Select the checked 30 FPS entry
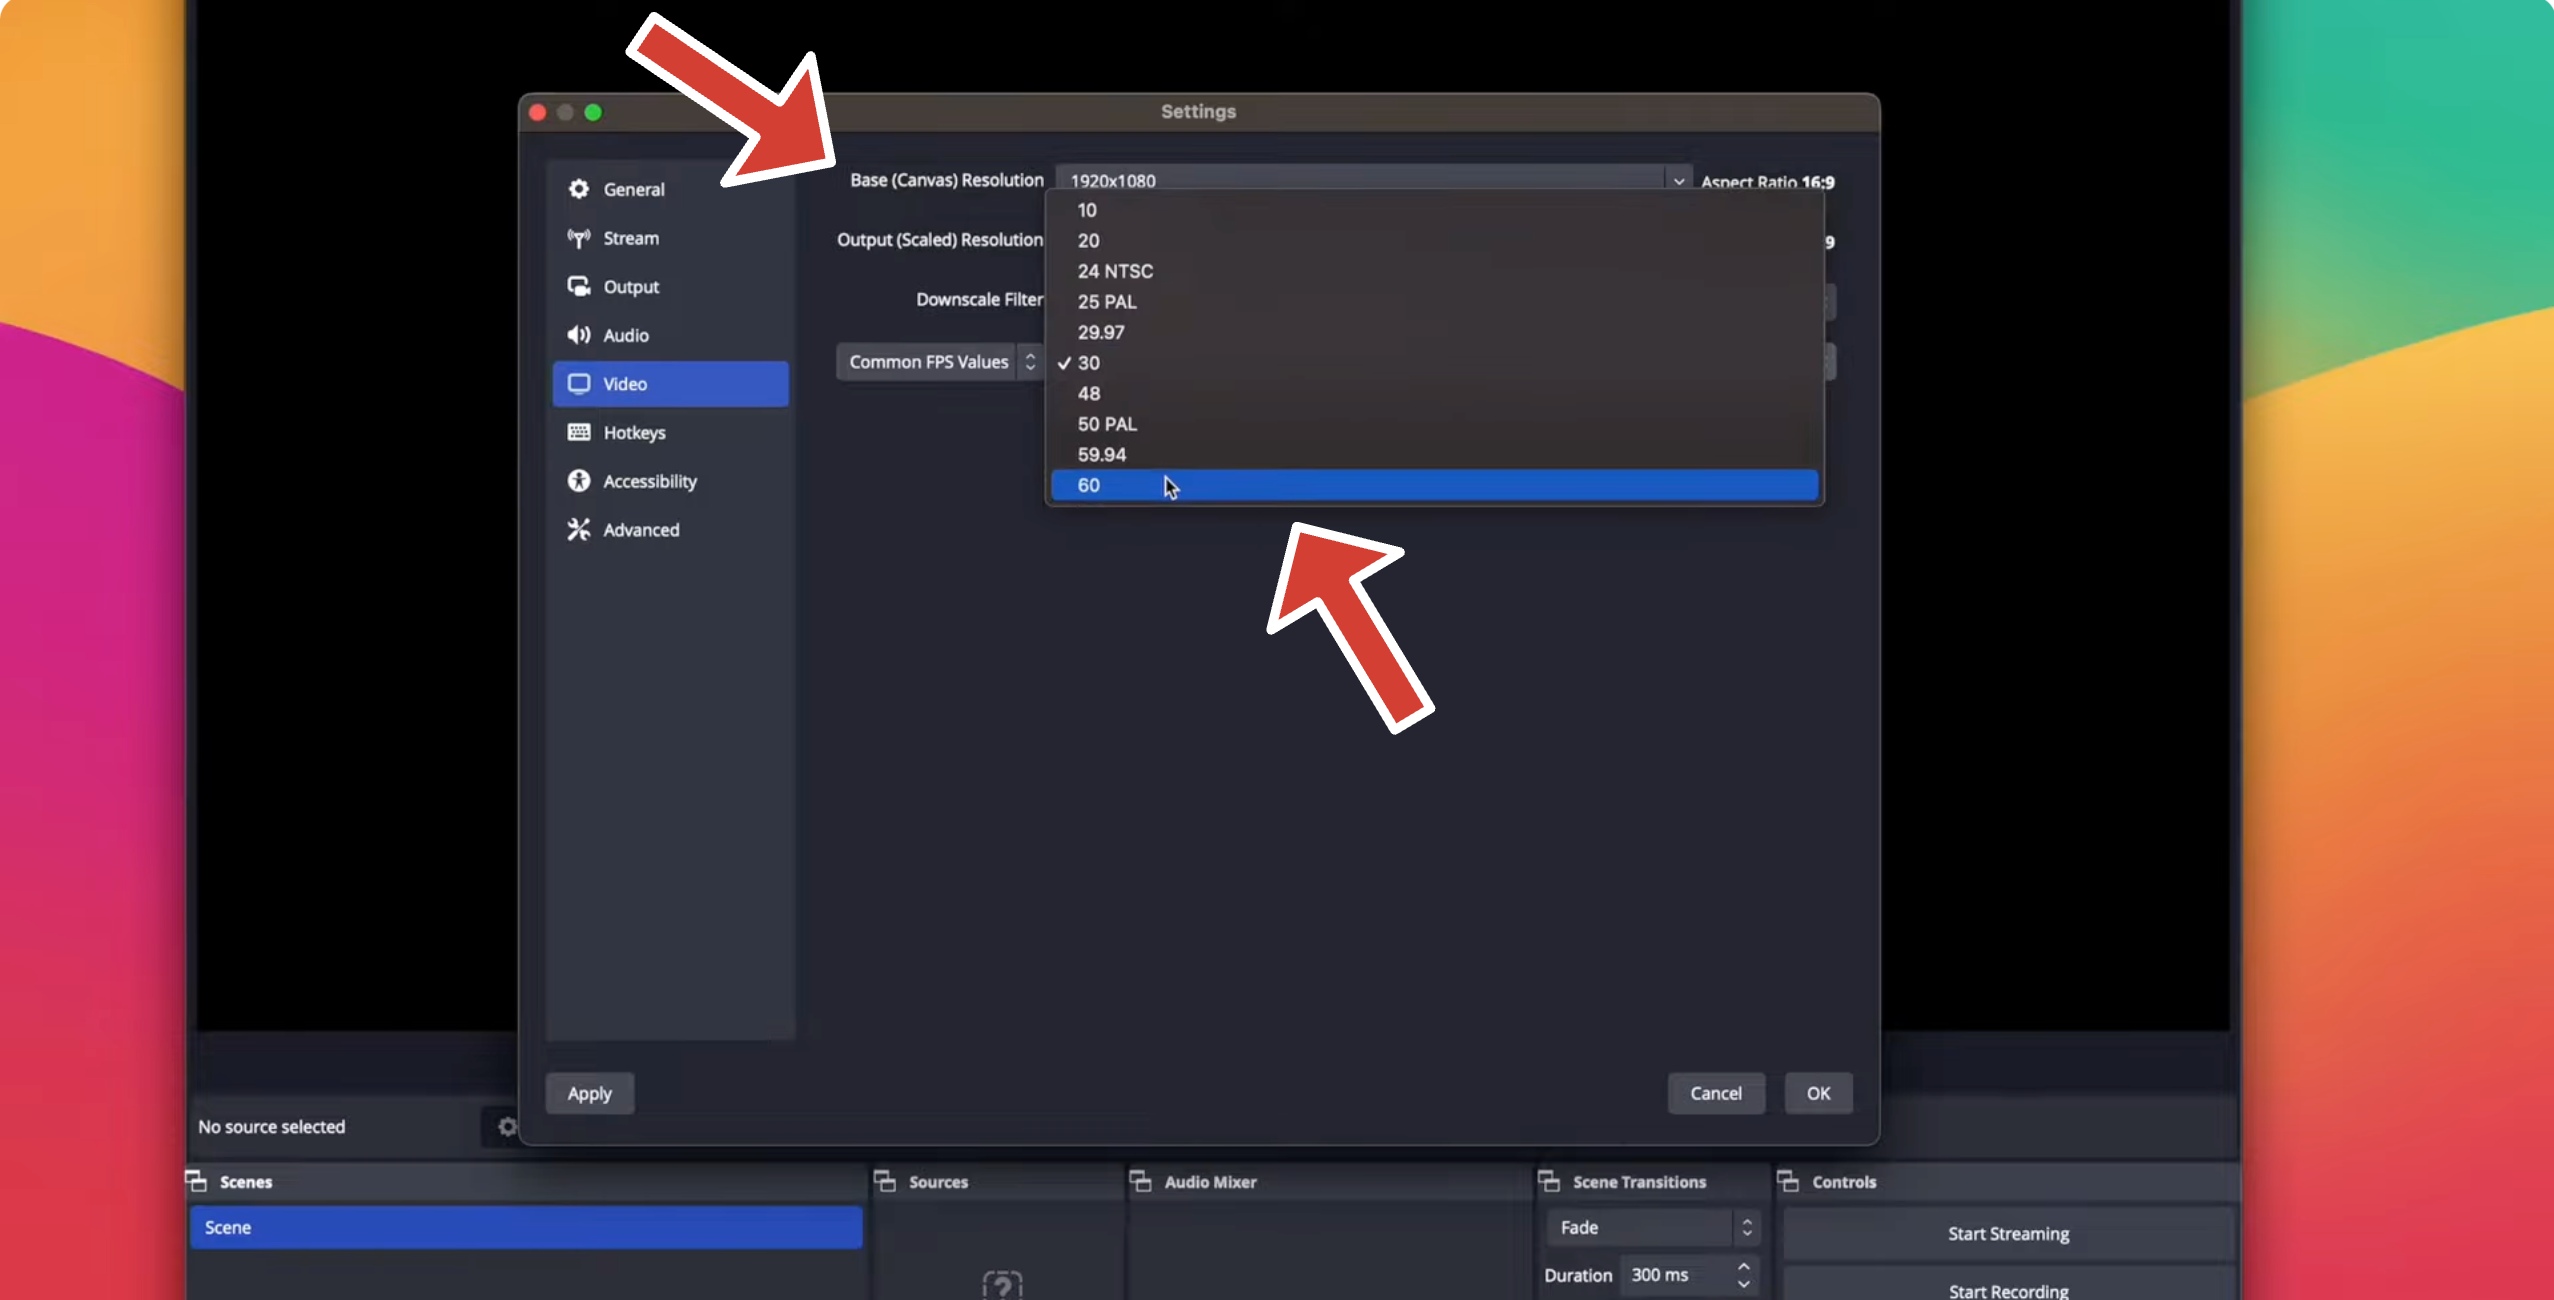 (1088, 363)
